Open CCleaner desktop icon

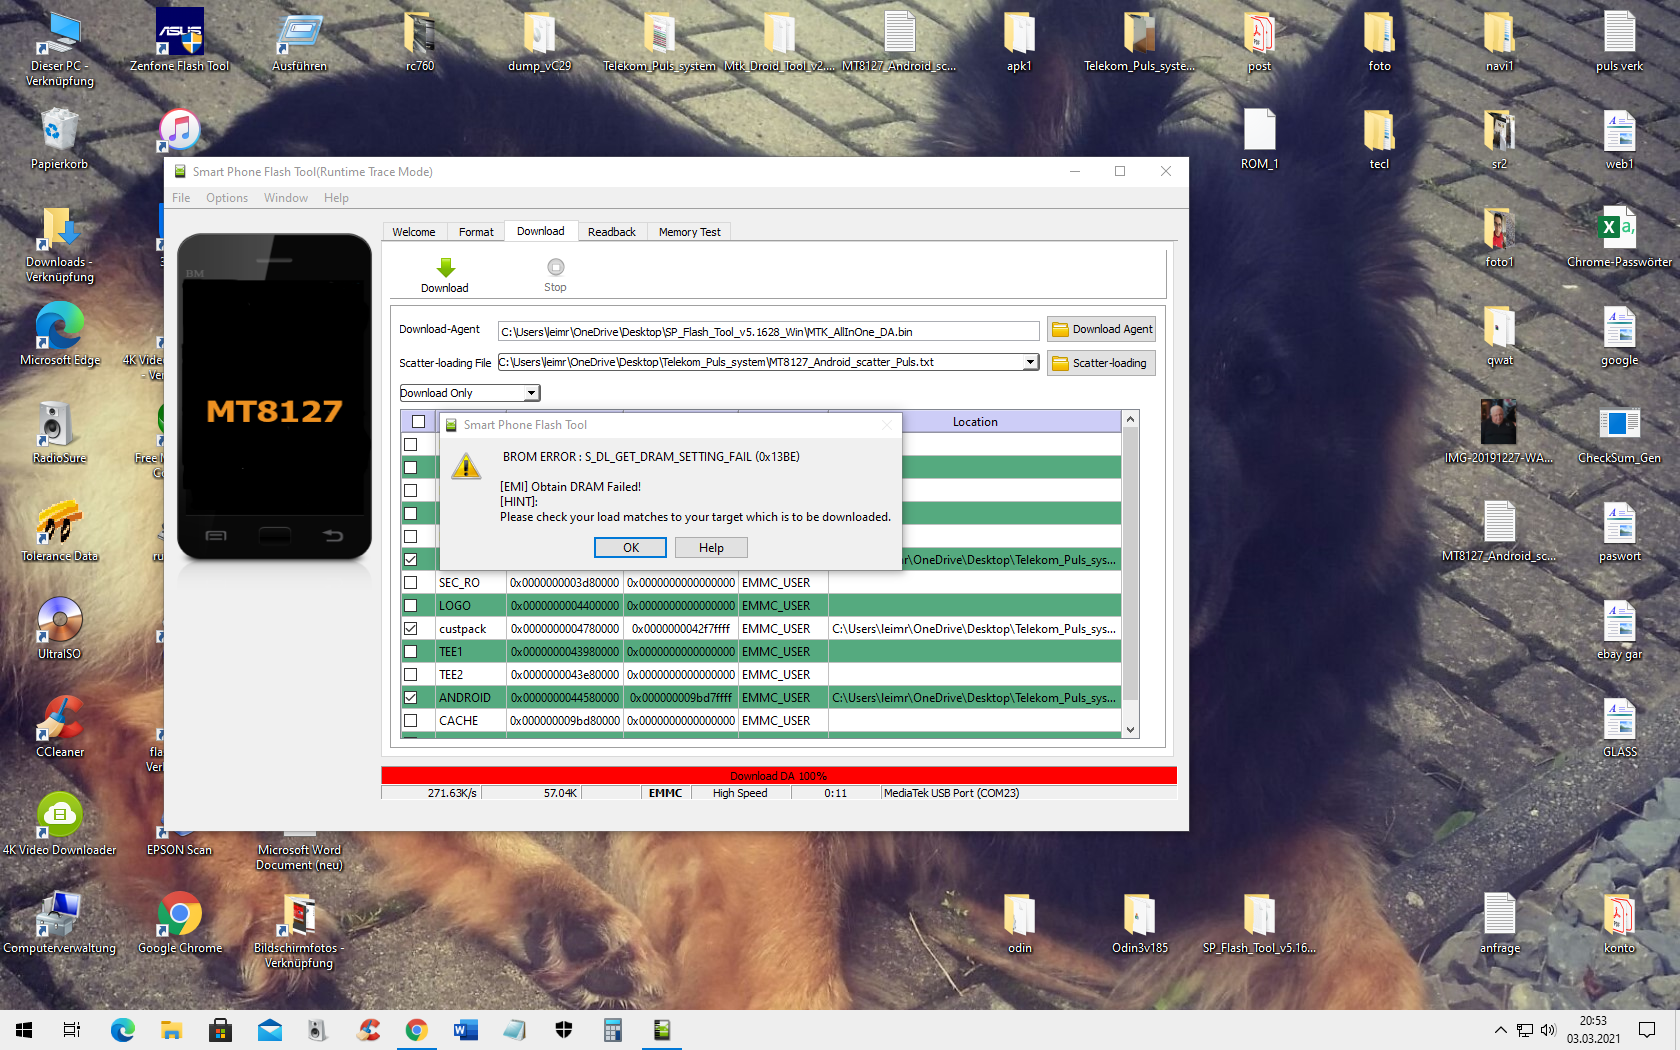(60, 727)
